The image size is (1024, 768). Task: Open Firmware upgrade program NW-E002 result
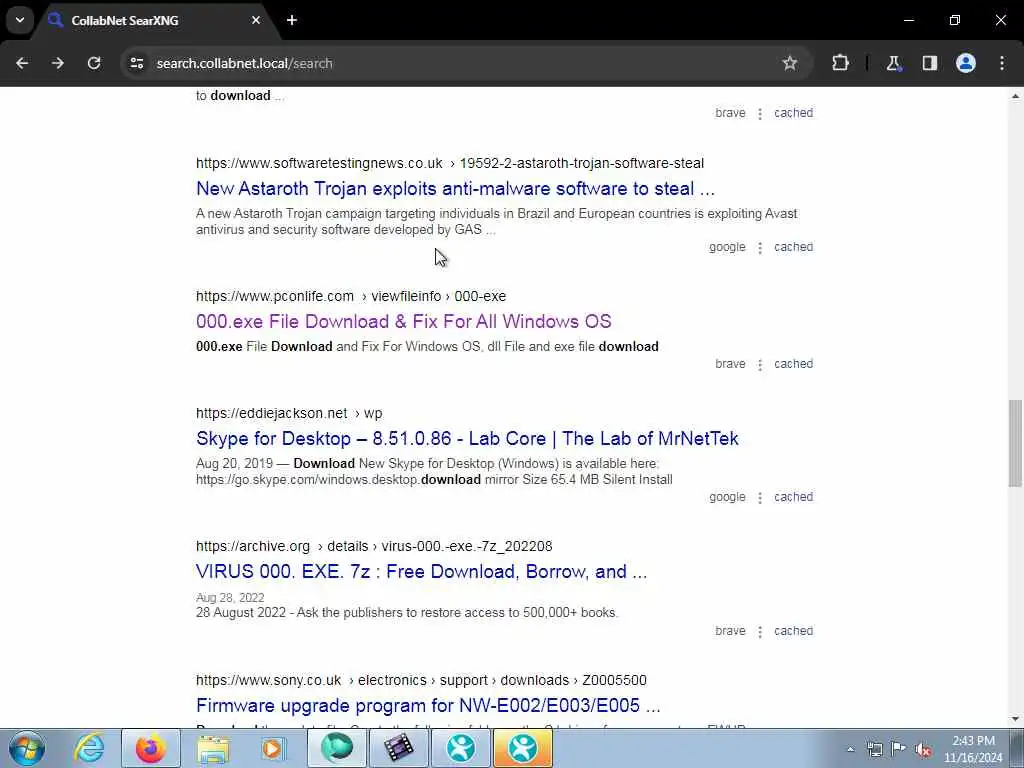click(x=428, y=705)
